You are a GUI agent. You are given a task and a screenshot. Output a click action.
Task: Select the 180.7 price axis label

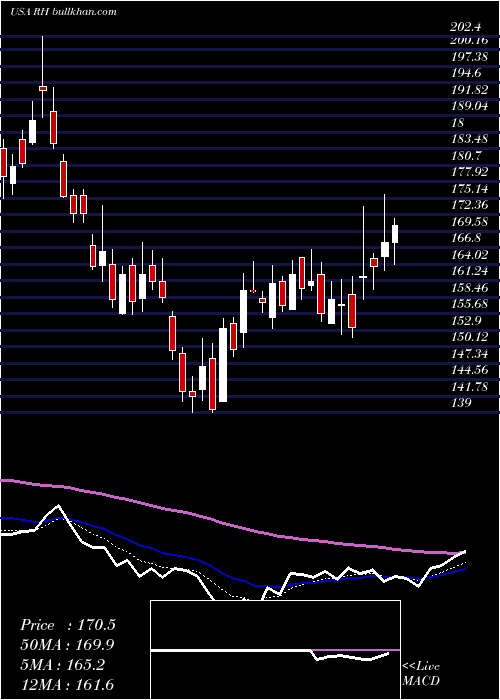click(x=466, y=156)
